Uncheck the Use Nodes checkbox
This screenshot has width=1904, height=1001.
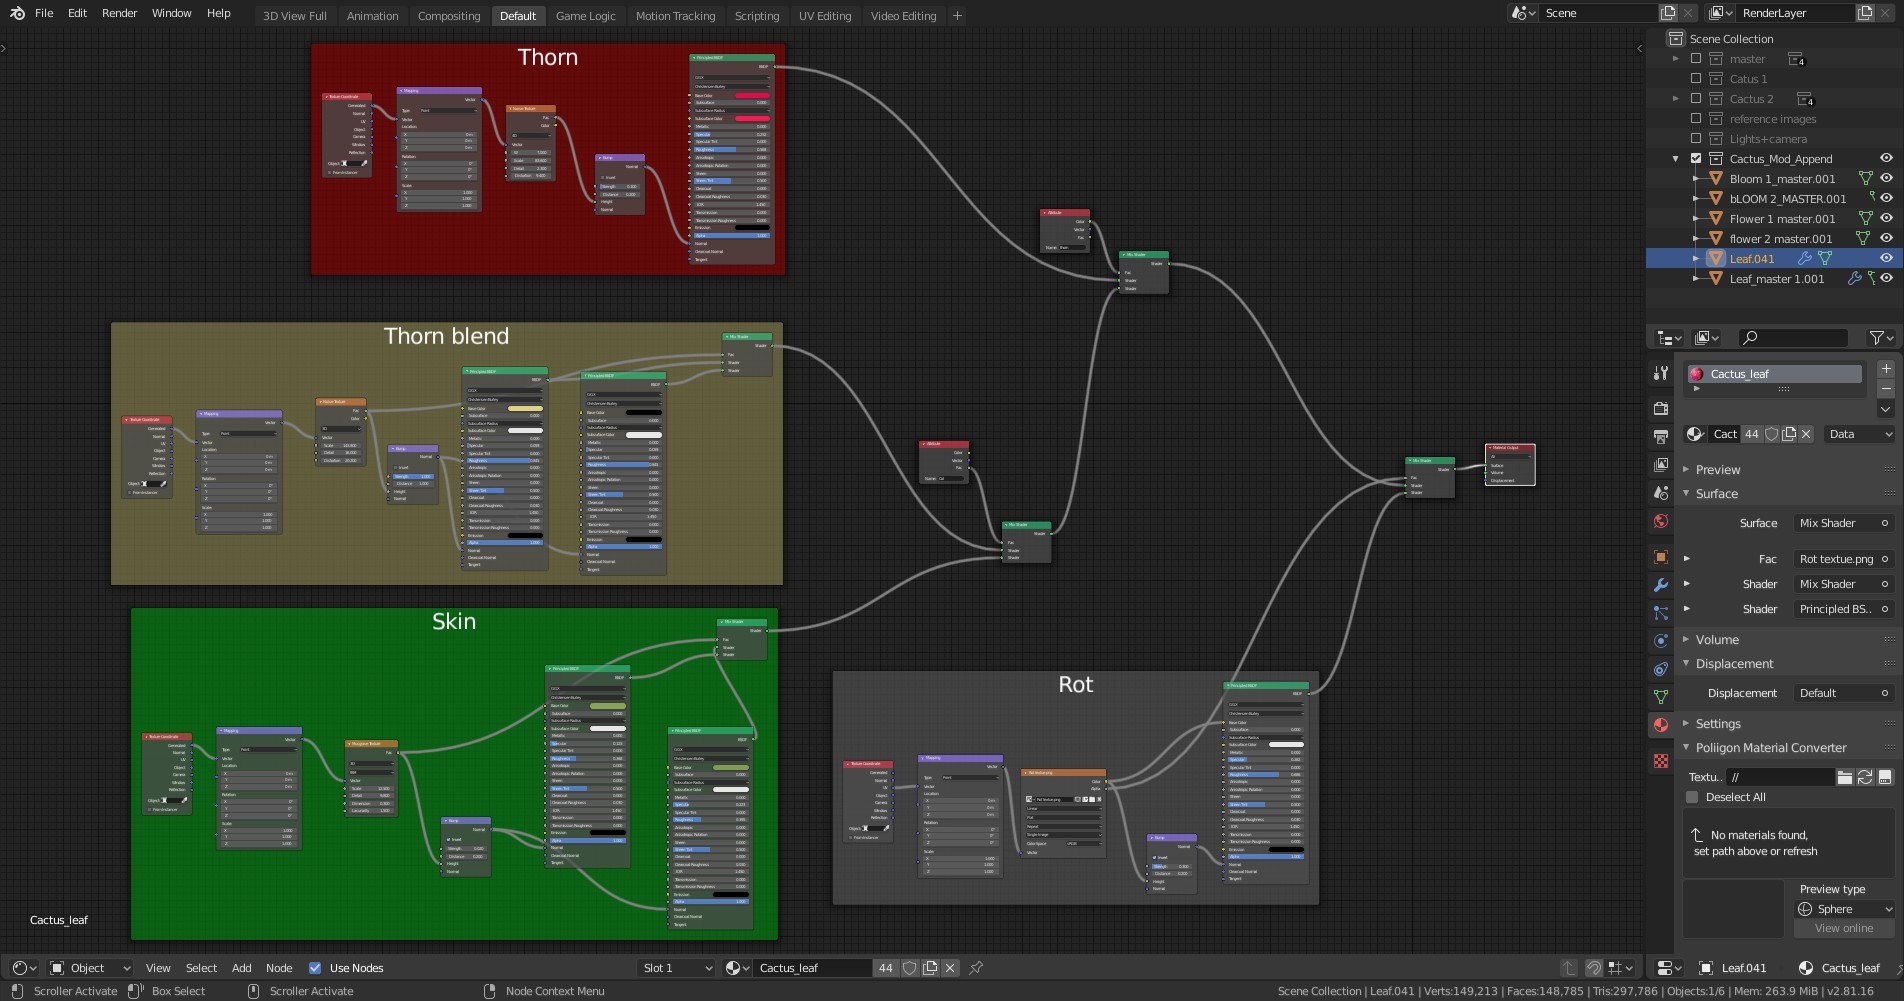point(315,968)
